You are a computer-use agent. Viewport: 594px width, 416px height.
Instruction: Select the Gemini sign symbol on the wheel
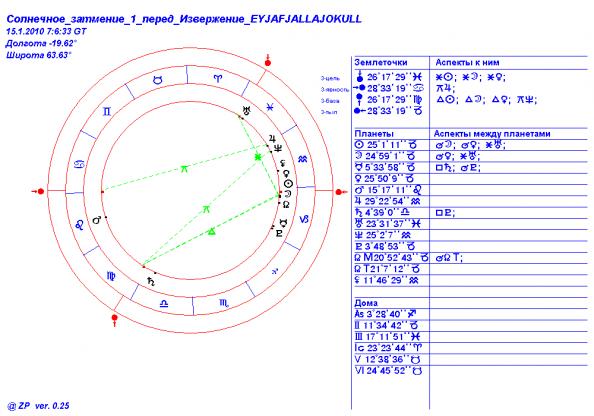[107, 111]
